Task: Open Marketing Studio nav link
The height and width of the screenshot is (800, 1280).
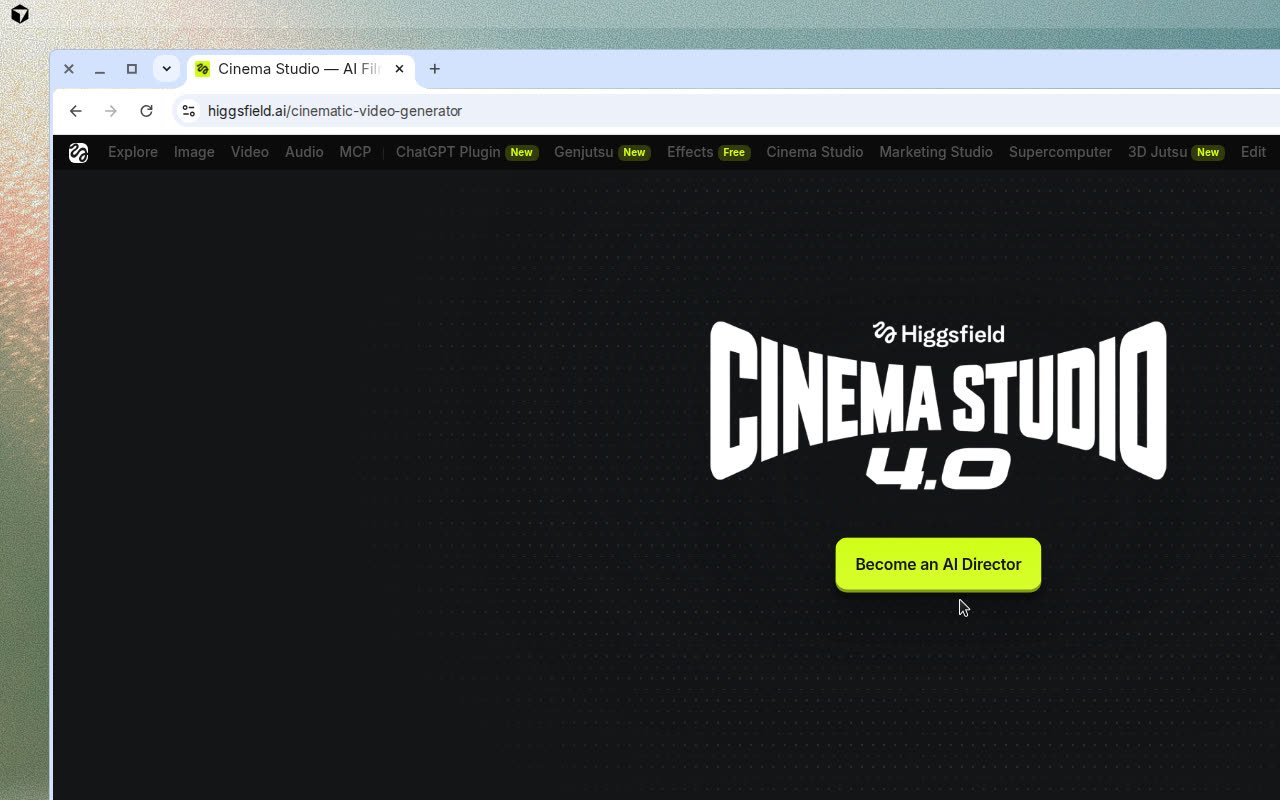Action: (x=936, y=152)
